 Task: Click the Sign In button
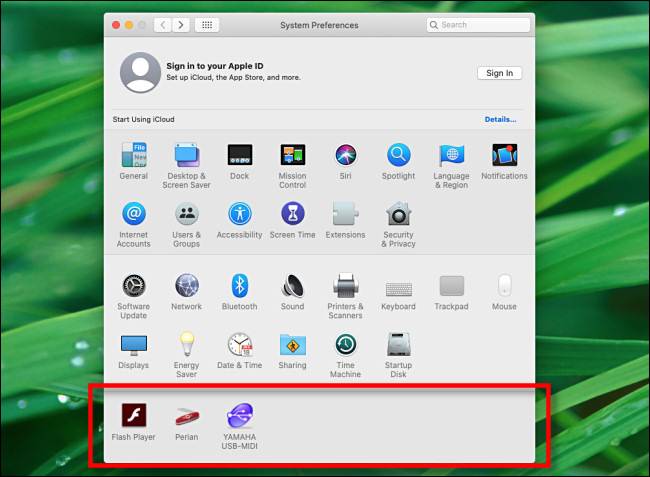[x=500, y=73]
